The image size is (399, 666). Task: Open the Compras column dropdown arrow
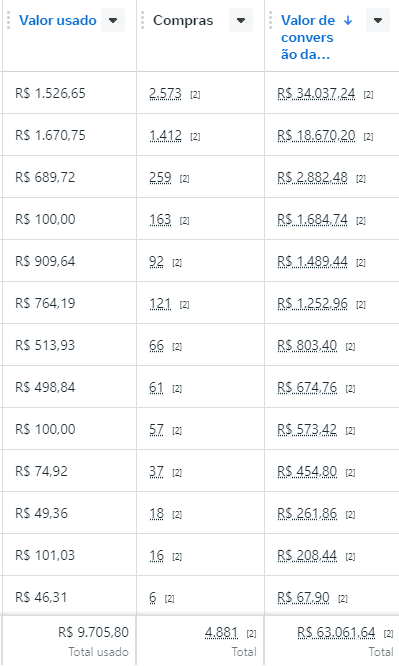241,20
